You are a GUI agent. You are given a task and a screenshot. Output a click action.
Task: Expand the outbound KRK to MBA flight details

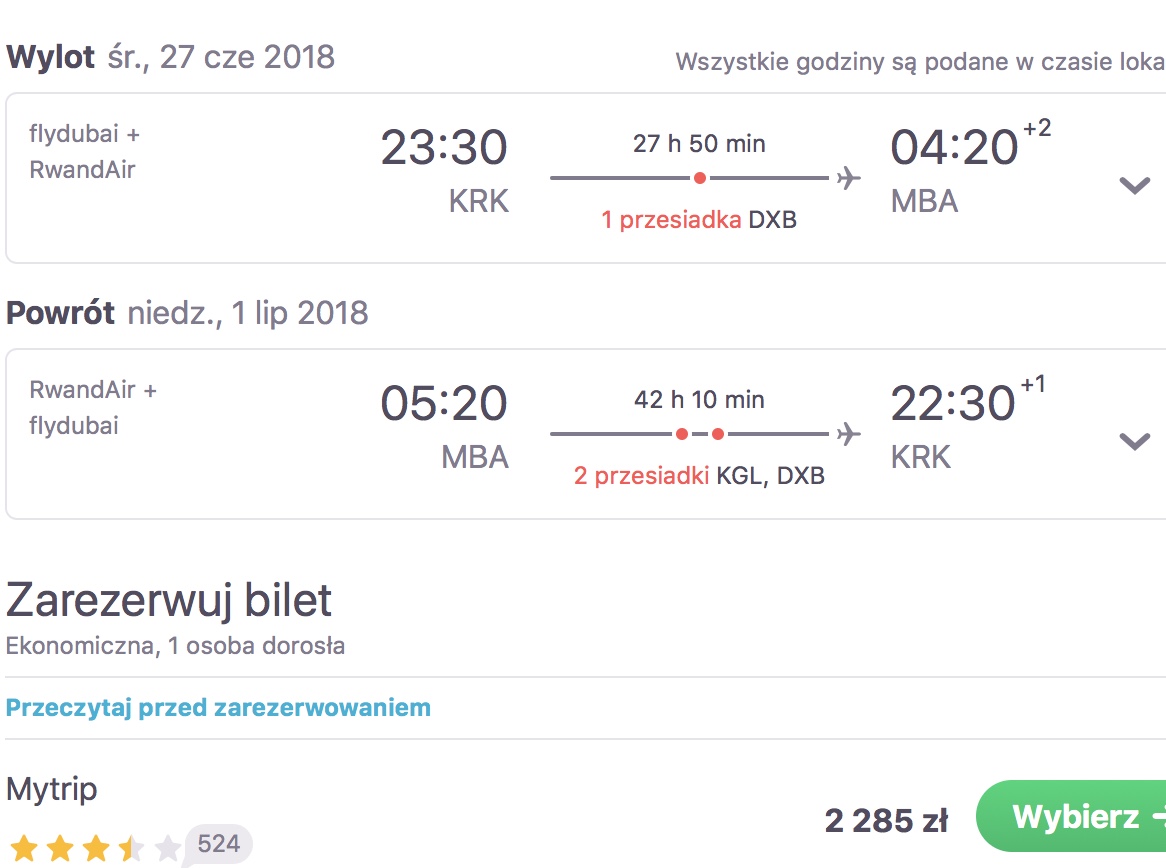[1135, 184]
